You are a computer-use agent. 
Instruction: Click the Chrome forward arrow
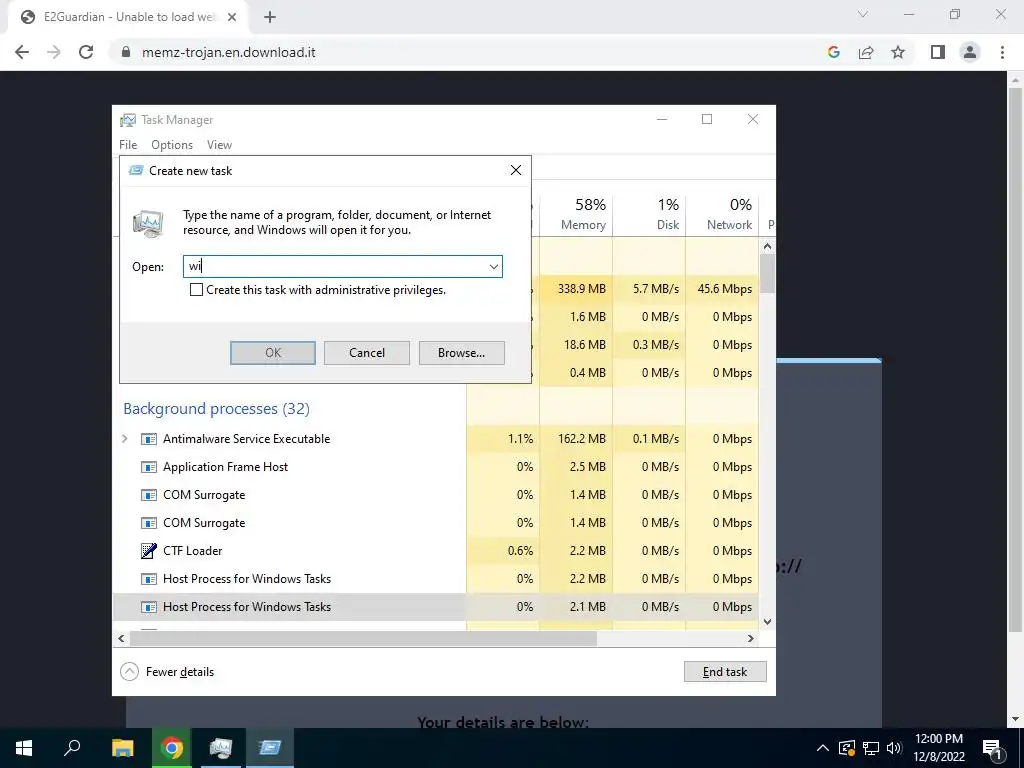(x=54, y=52)
